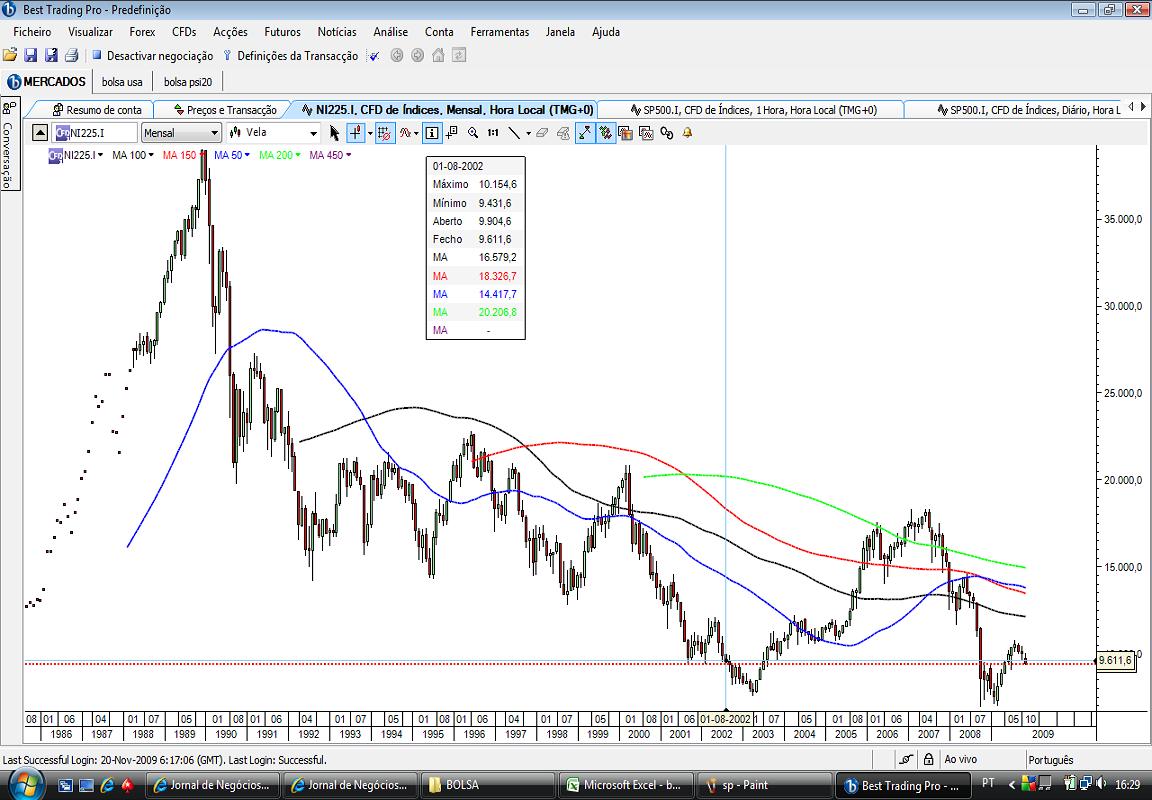Click the alarm bell alert icon
Screen dimensions: 1152x800
coord(688,133)
